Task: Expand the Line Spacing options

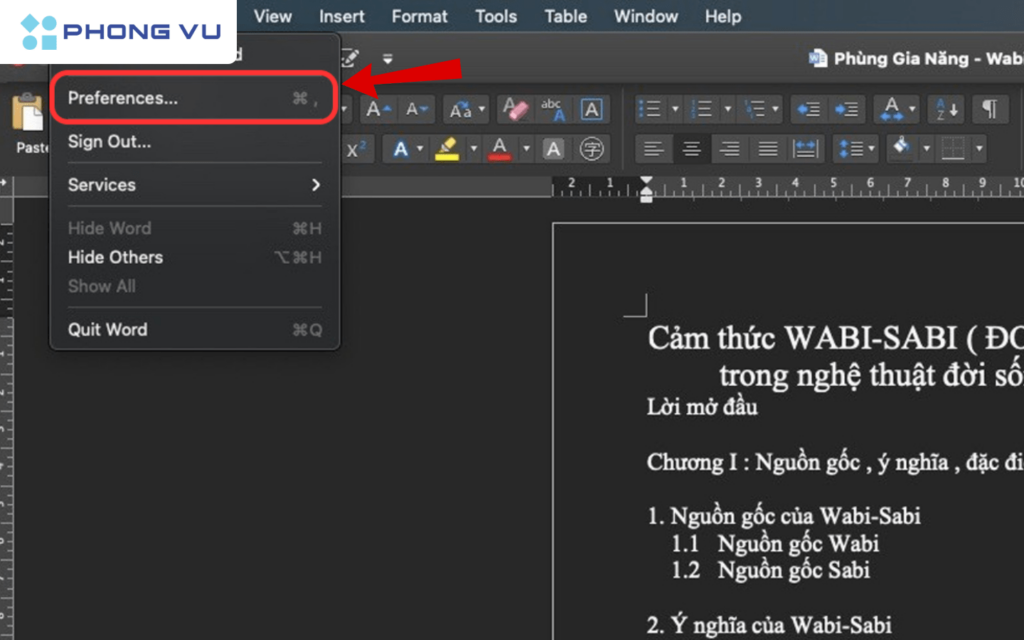Action: coord(871,148)
